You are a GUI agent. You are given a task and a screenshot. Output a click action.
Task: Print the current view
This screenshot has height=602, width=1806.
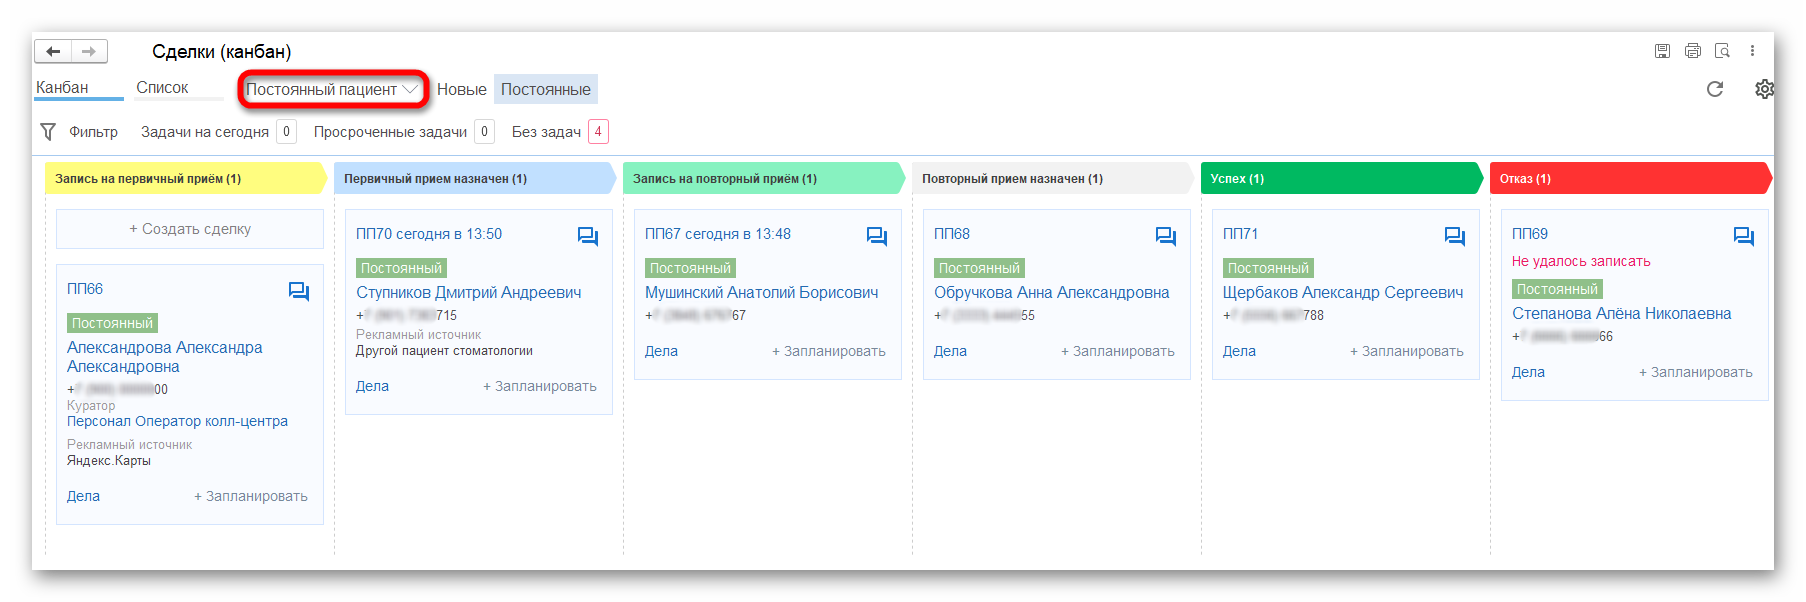click(1692, 51)
